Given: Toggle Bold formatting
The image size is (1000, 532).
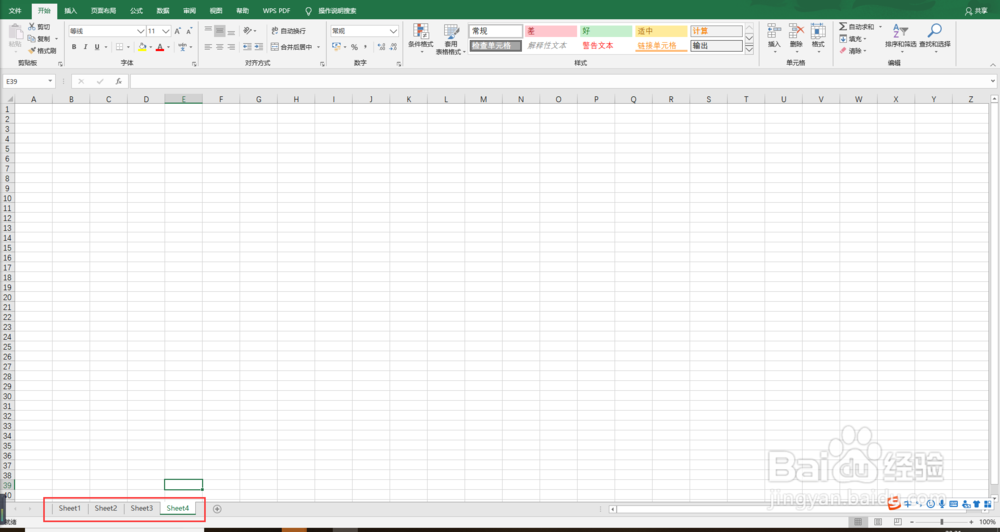Looking at the screenshot, I should click(74, 47).
